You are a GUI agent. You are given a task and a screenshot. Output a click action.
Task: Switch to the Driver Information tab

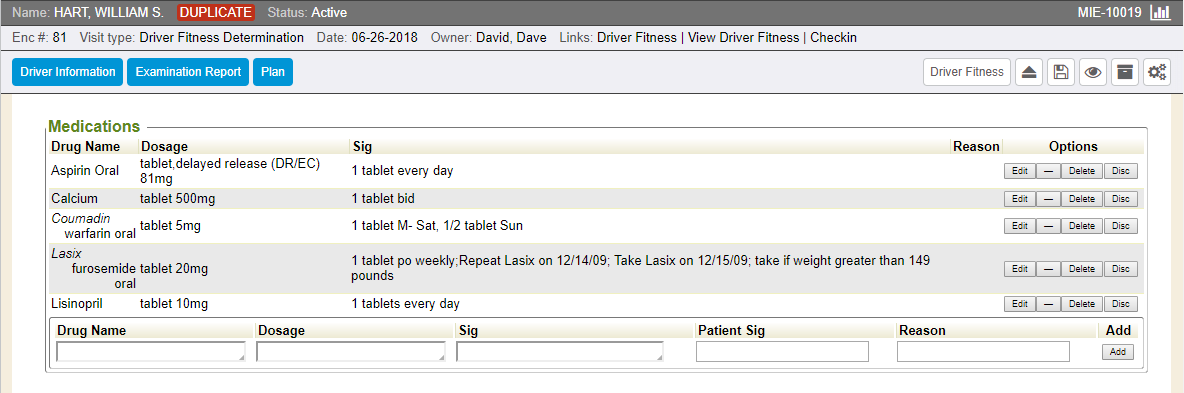tap(67, 72)
